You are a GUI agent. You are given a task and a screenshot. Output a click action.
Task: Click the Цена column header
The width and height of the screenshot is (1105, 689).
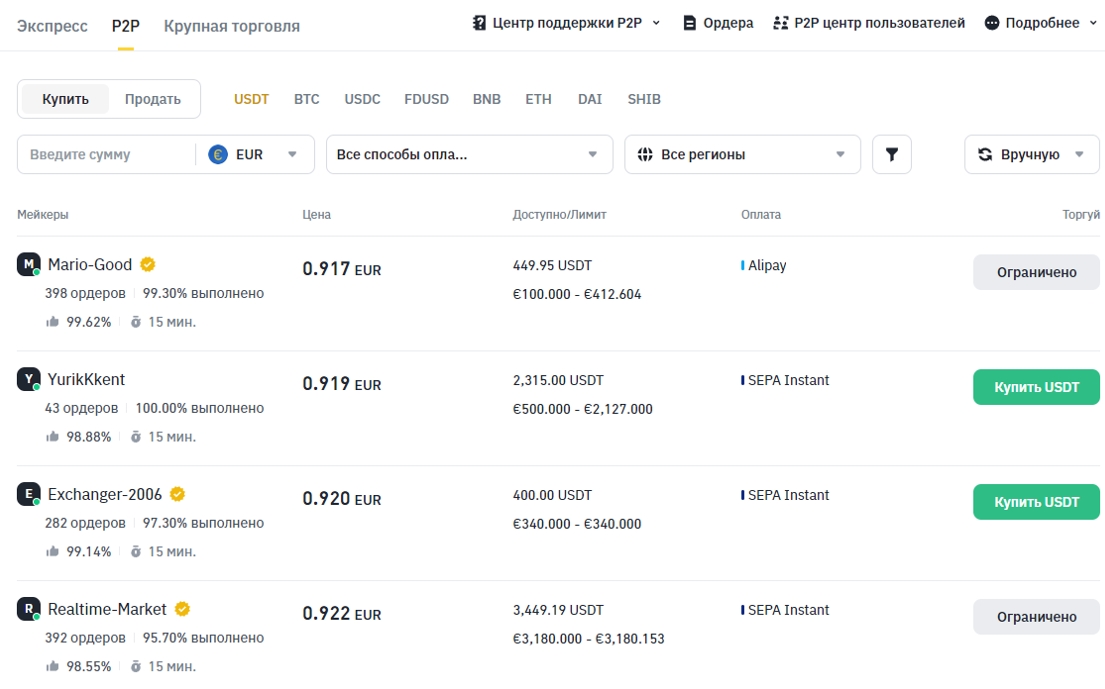[x=316, y=214]
